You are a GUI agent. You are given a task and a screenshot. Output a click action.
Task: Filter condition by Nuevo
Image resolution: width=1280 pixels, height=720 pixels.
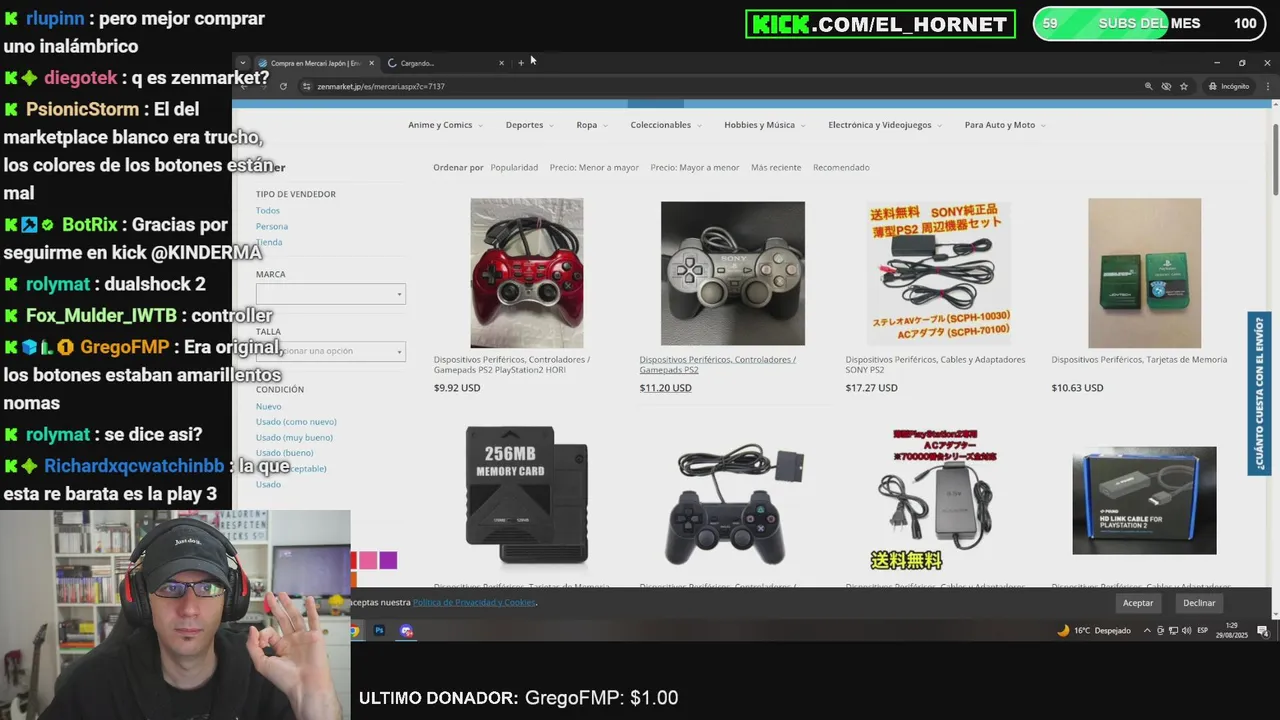[x=269, y=406]
